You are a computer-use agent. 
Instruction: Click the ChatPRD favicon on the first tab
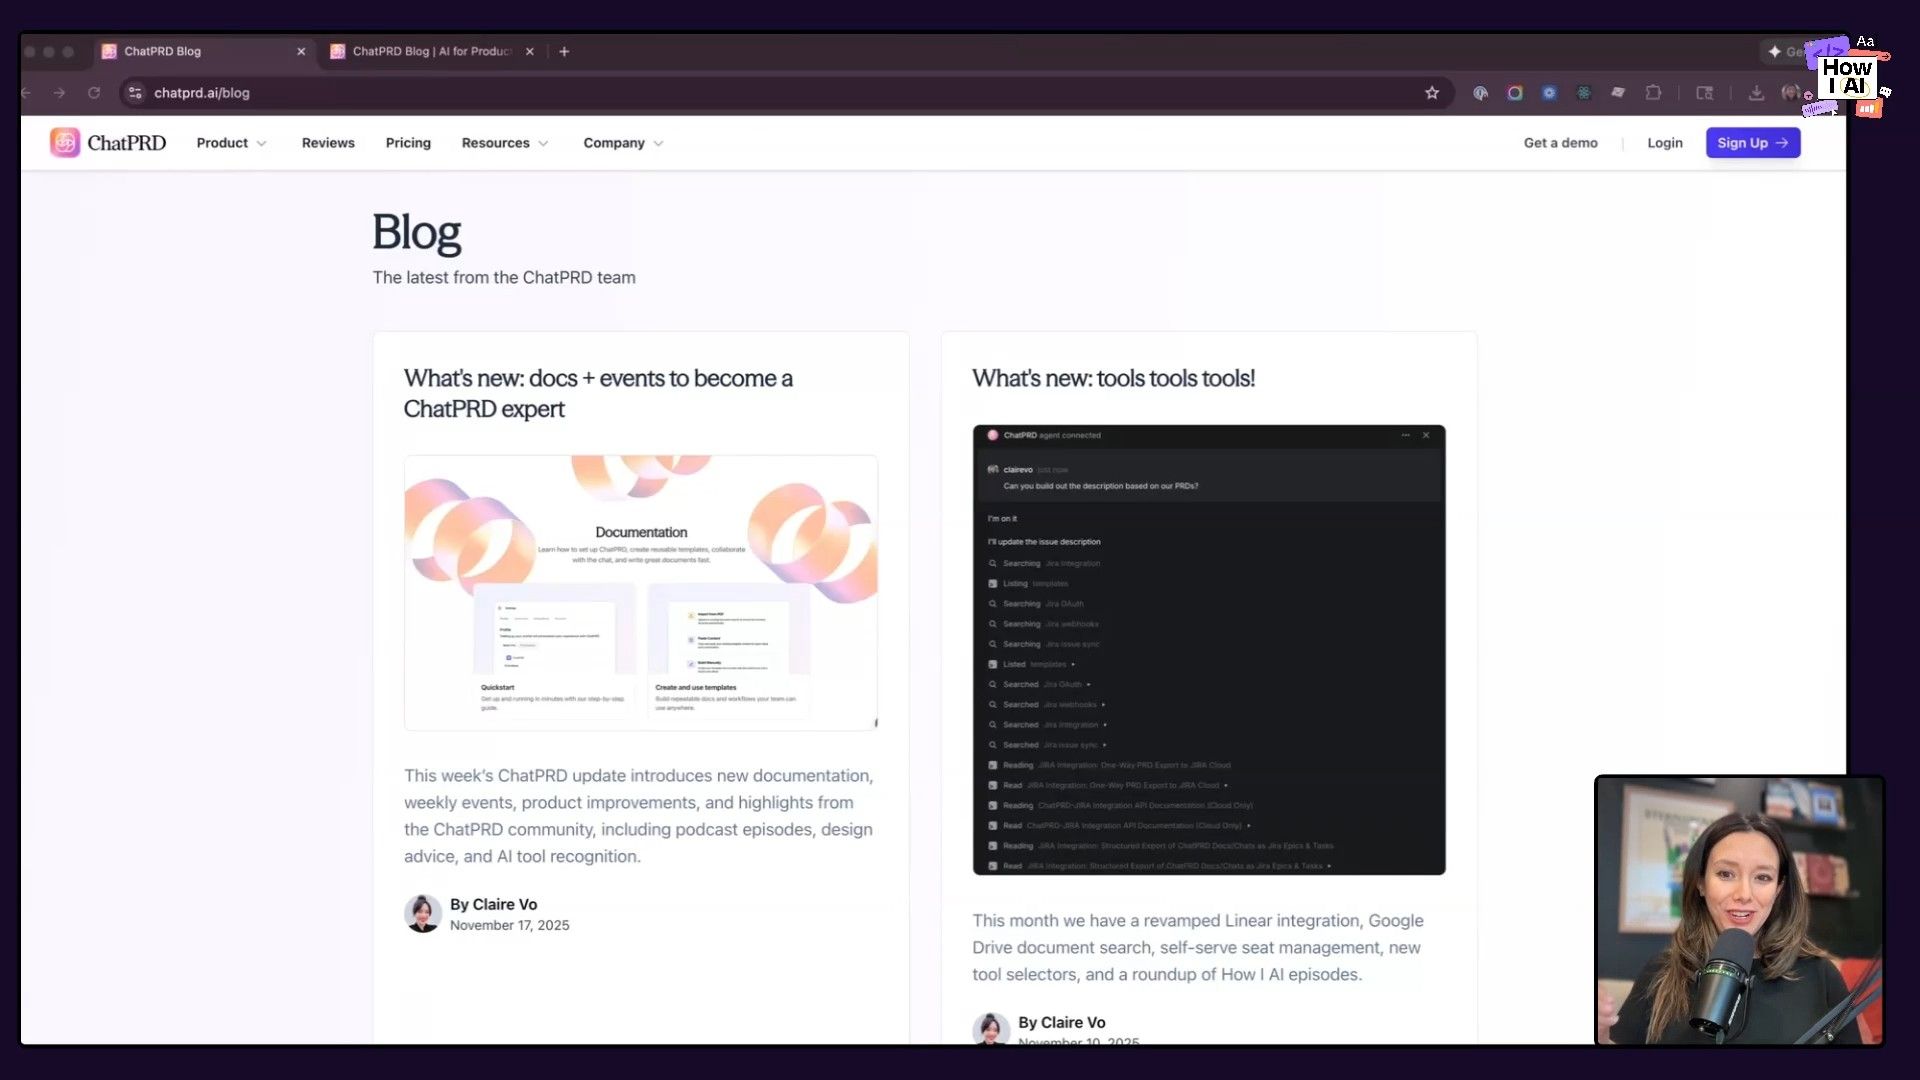[x=109, y=51]
